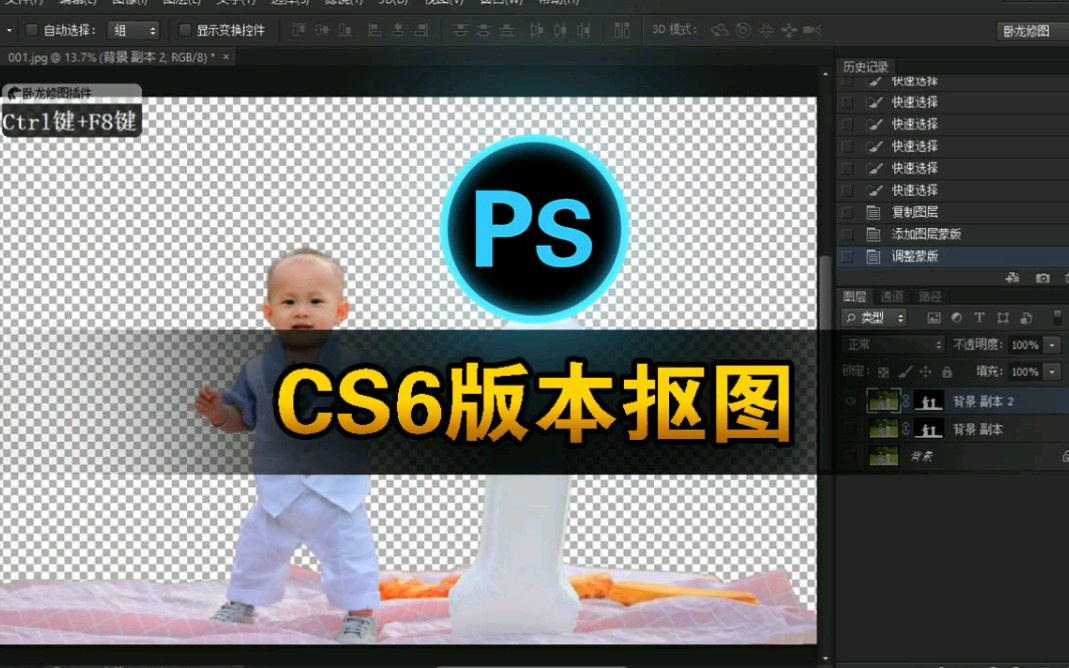Screen dimensions: 1069x668
Task: Select the 3D scale camera icon
Action: tap(812, 30)
